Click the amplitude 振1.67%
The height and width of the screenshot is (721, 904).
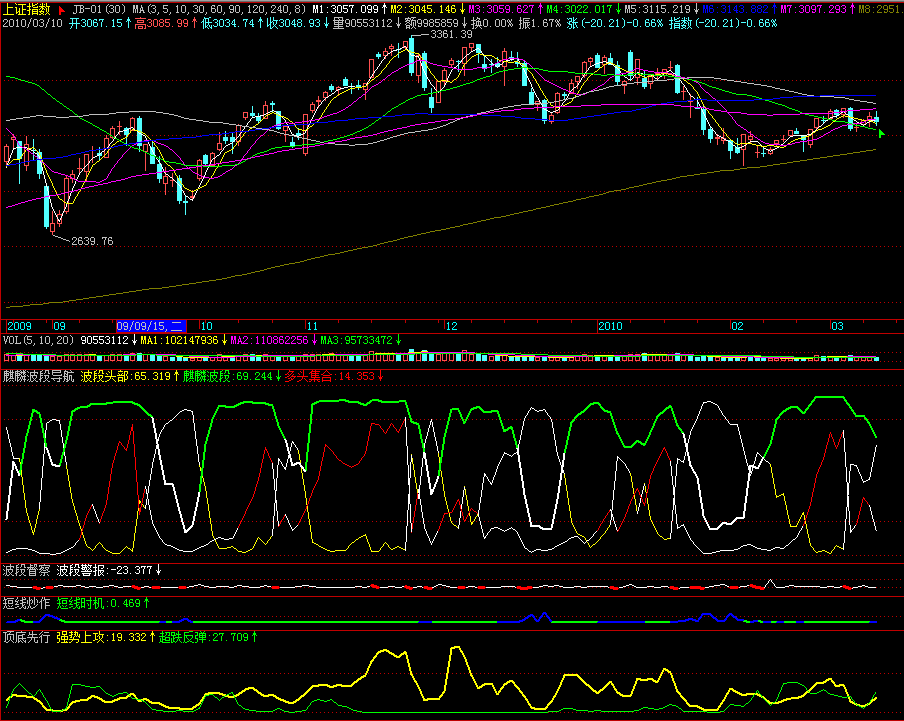tap(539, 24)
